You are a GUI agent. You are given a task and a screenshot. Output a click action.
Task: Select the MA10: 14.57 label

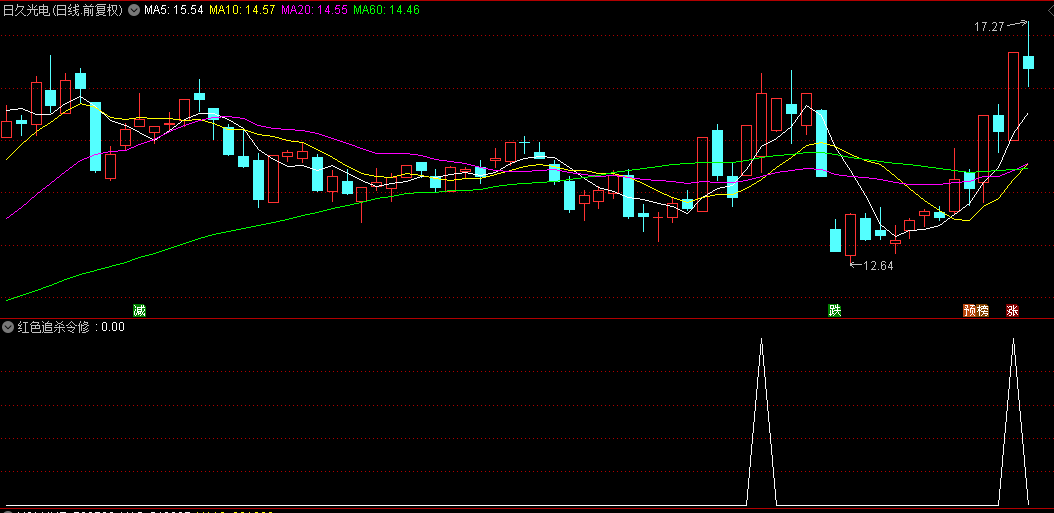[x=242, y=10]
